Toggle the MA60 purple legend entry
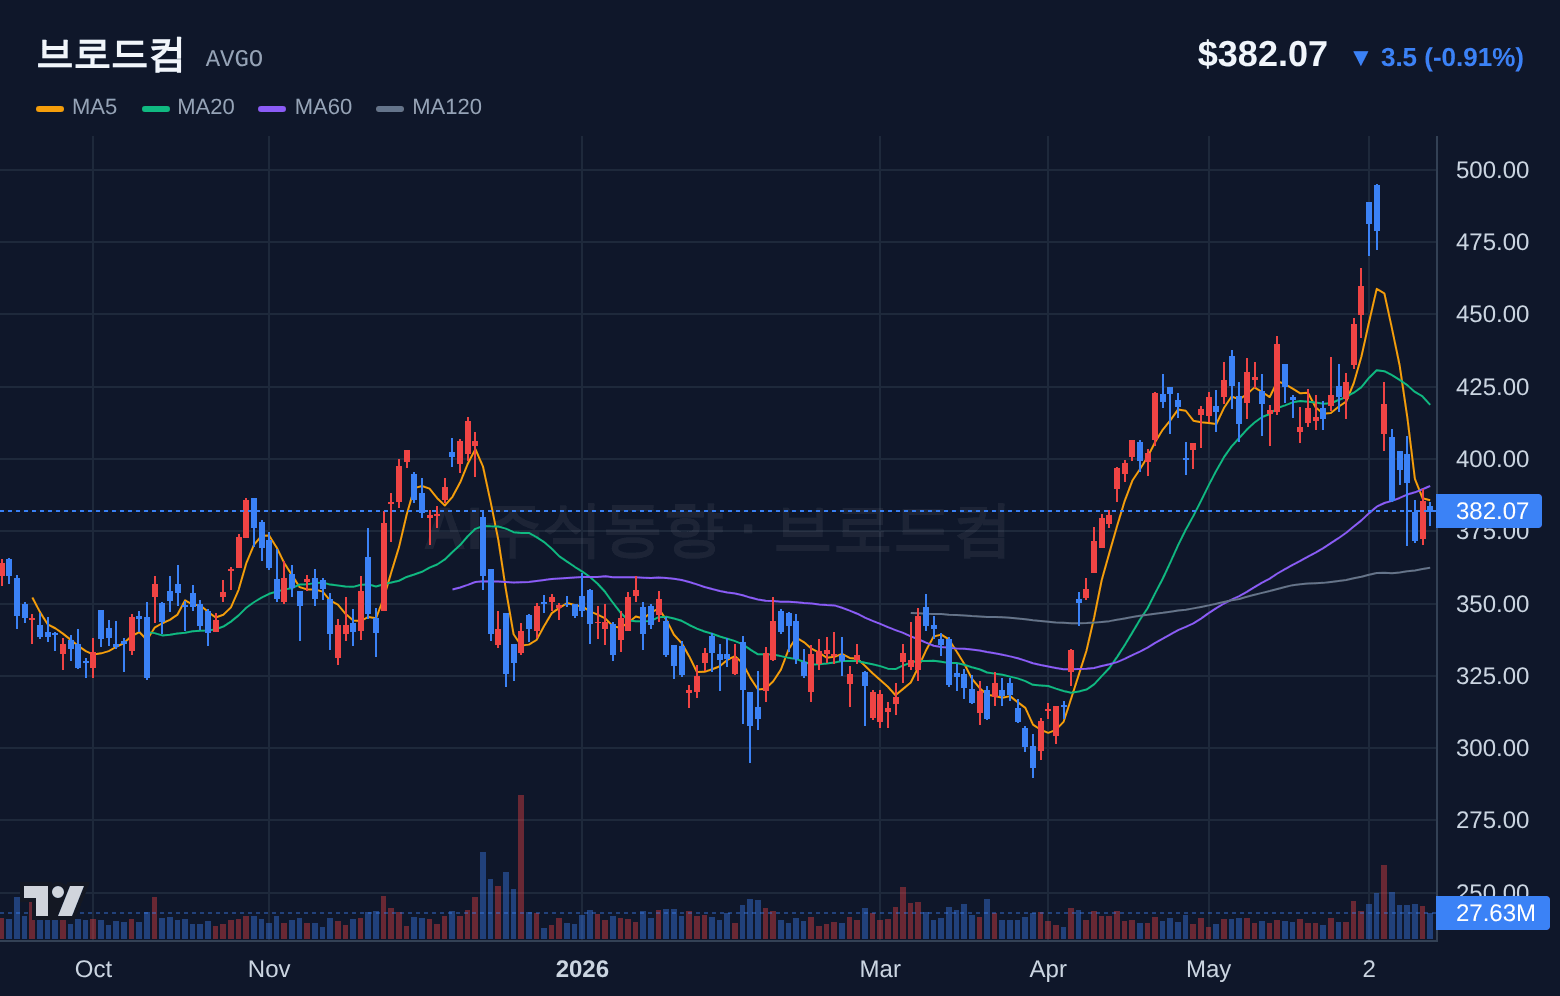Image resolution: width=1560 pixels, height=996 pixels. click(x=305, y=107)
